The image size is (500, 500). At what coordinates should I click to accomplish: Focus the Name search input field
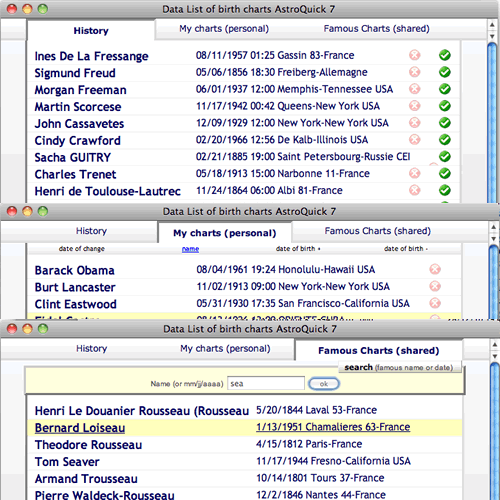266,383
